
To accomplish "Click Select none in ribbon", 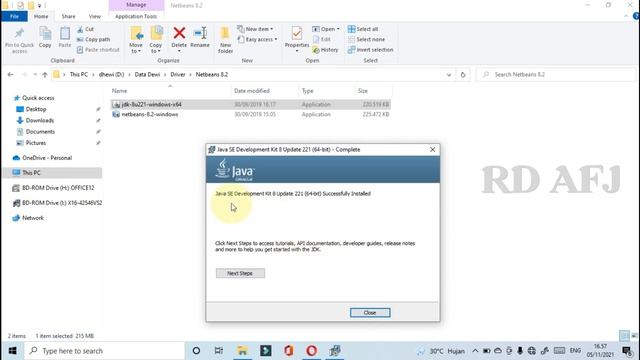I will (x=366, y=40).
